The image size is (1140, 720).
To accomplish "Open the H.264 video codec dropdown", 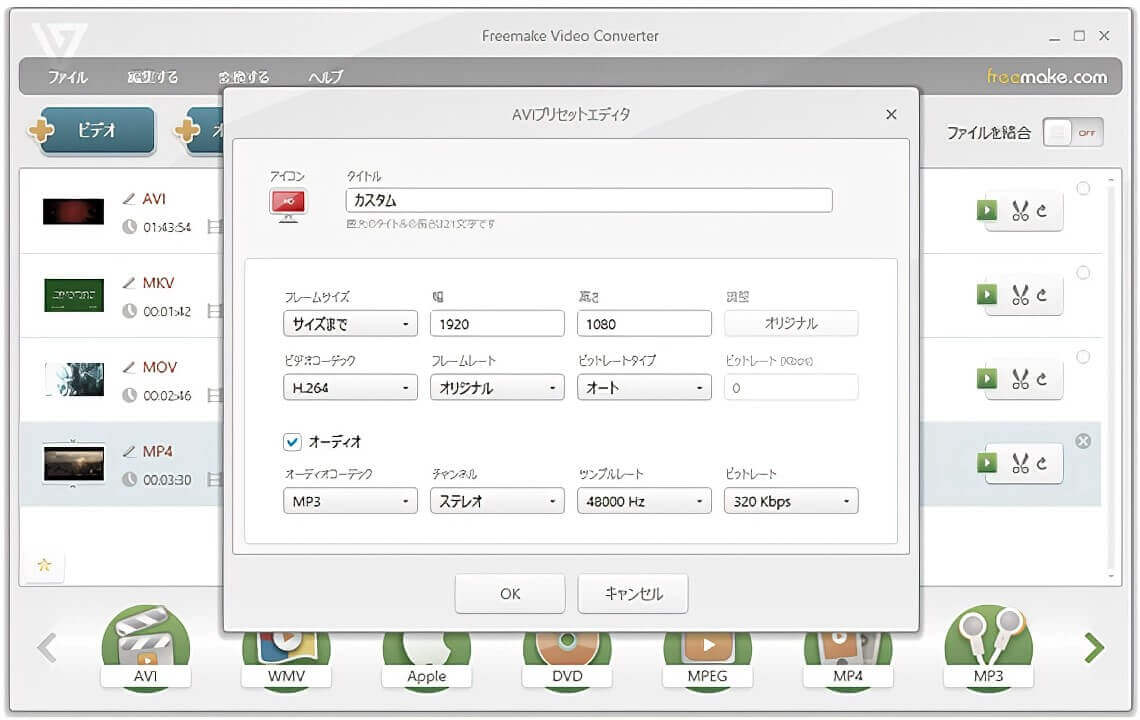I will 350,388.
